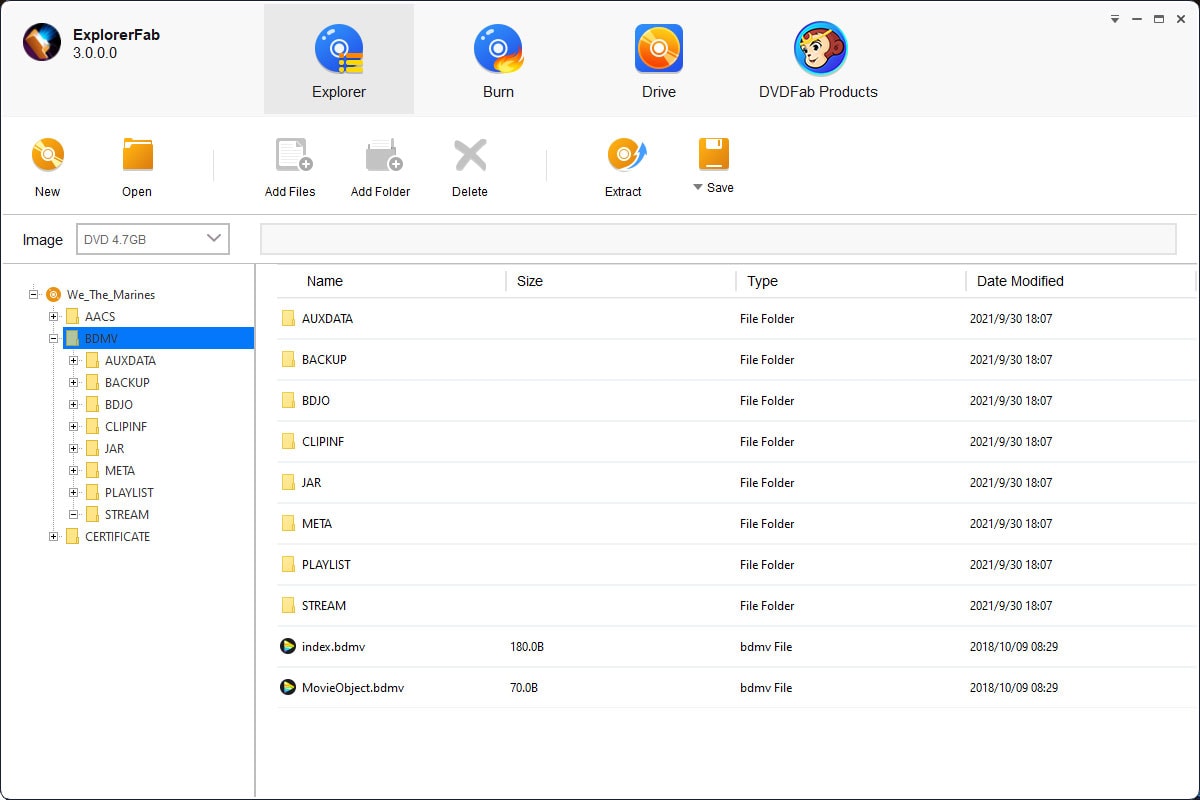1200x800 pixels.
Task: Click the Add Files icon
Action: [x=293, y=156]
